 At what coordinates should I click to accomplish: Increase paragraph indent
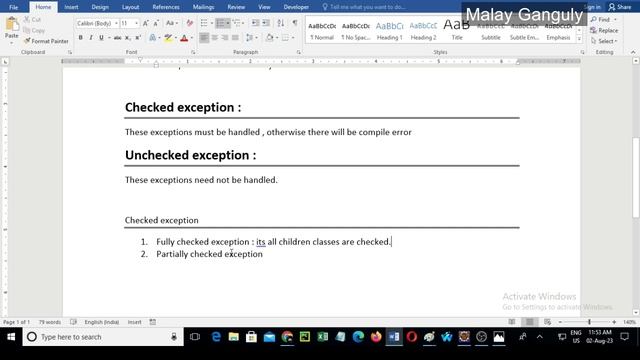coord(266,23)
